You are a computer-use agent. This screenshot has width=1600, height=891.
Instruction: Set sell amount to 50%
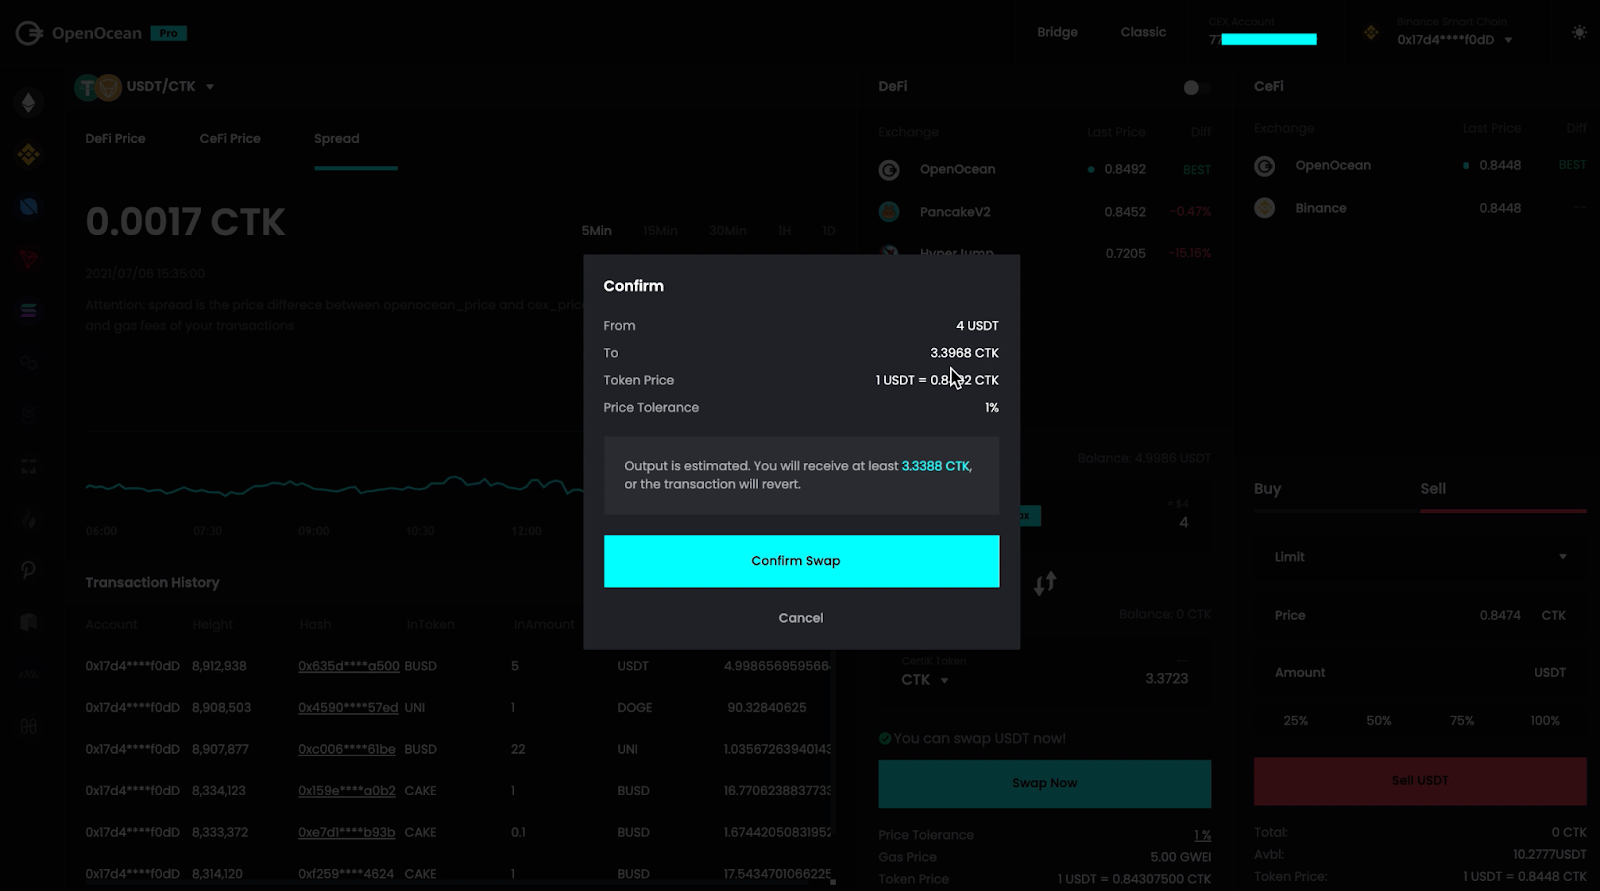point(1378,721)
